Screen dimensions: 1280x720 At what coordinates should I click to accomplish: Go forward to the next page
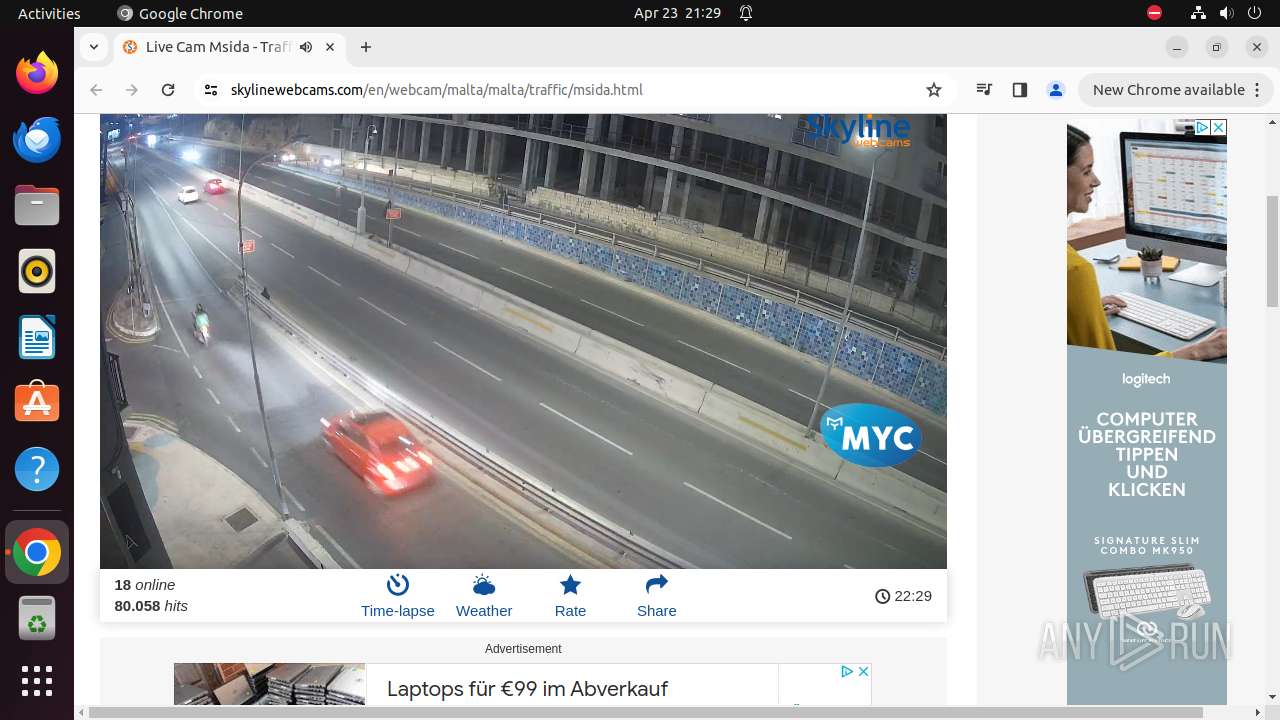132,90
